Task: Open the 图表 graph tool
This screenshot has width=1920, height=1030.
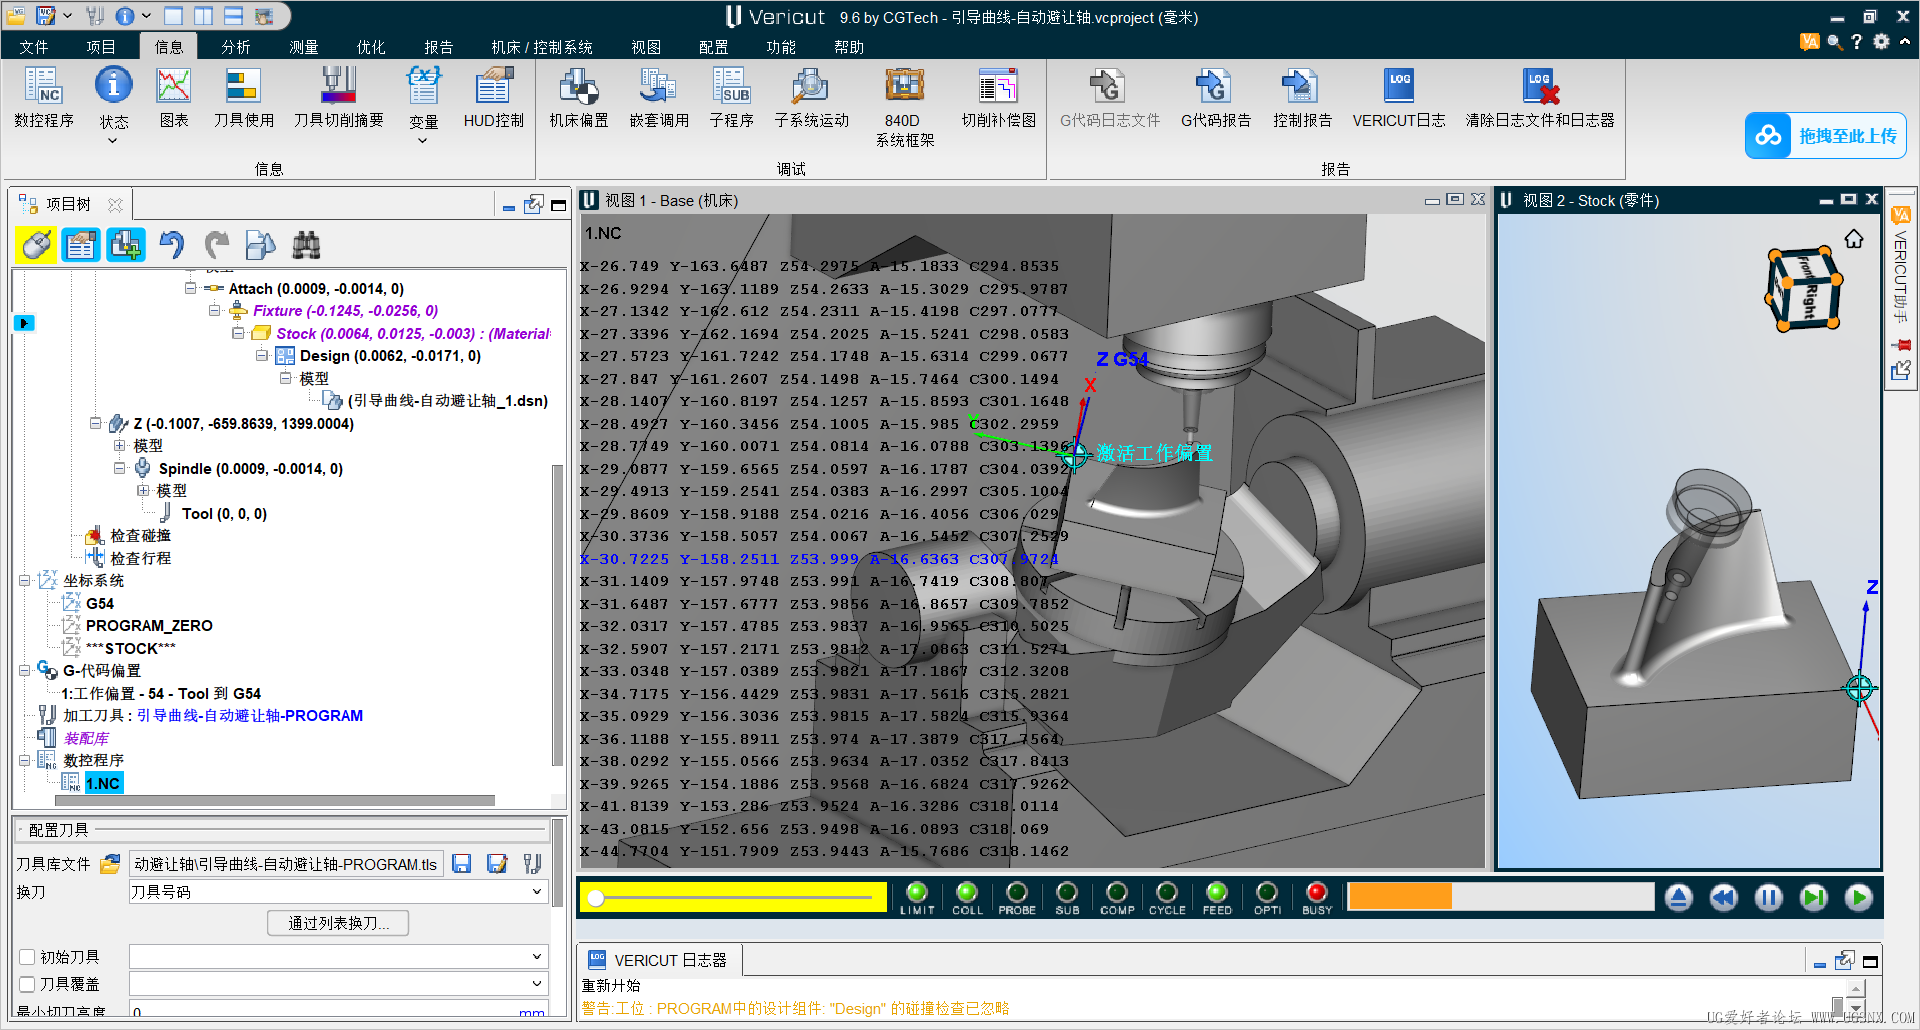Action: coord(174,98)
